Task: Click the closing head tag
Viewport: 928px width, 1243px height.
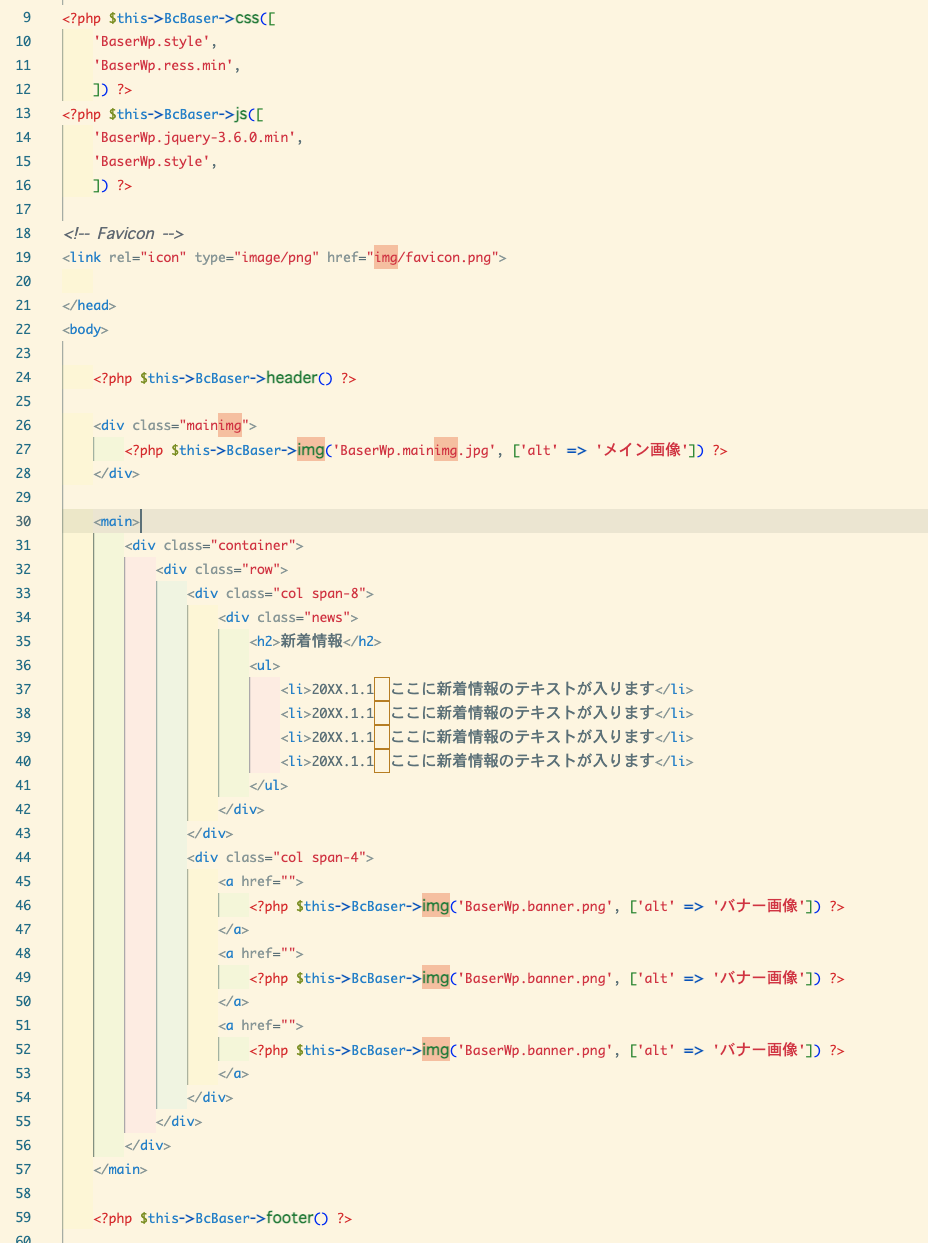Action: 89,305
